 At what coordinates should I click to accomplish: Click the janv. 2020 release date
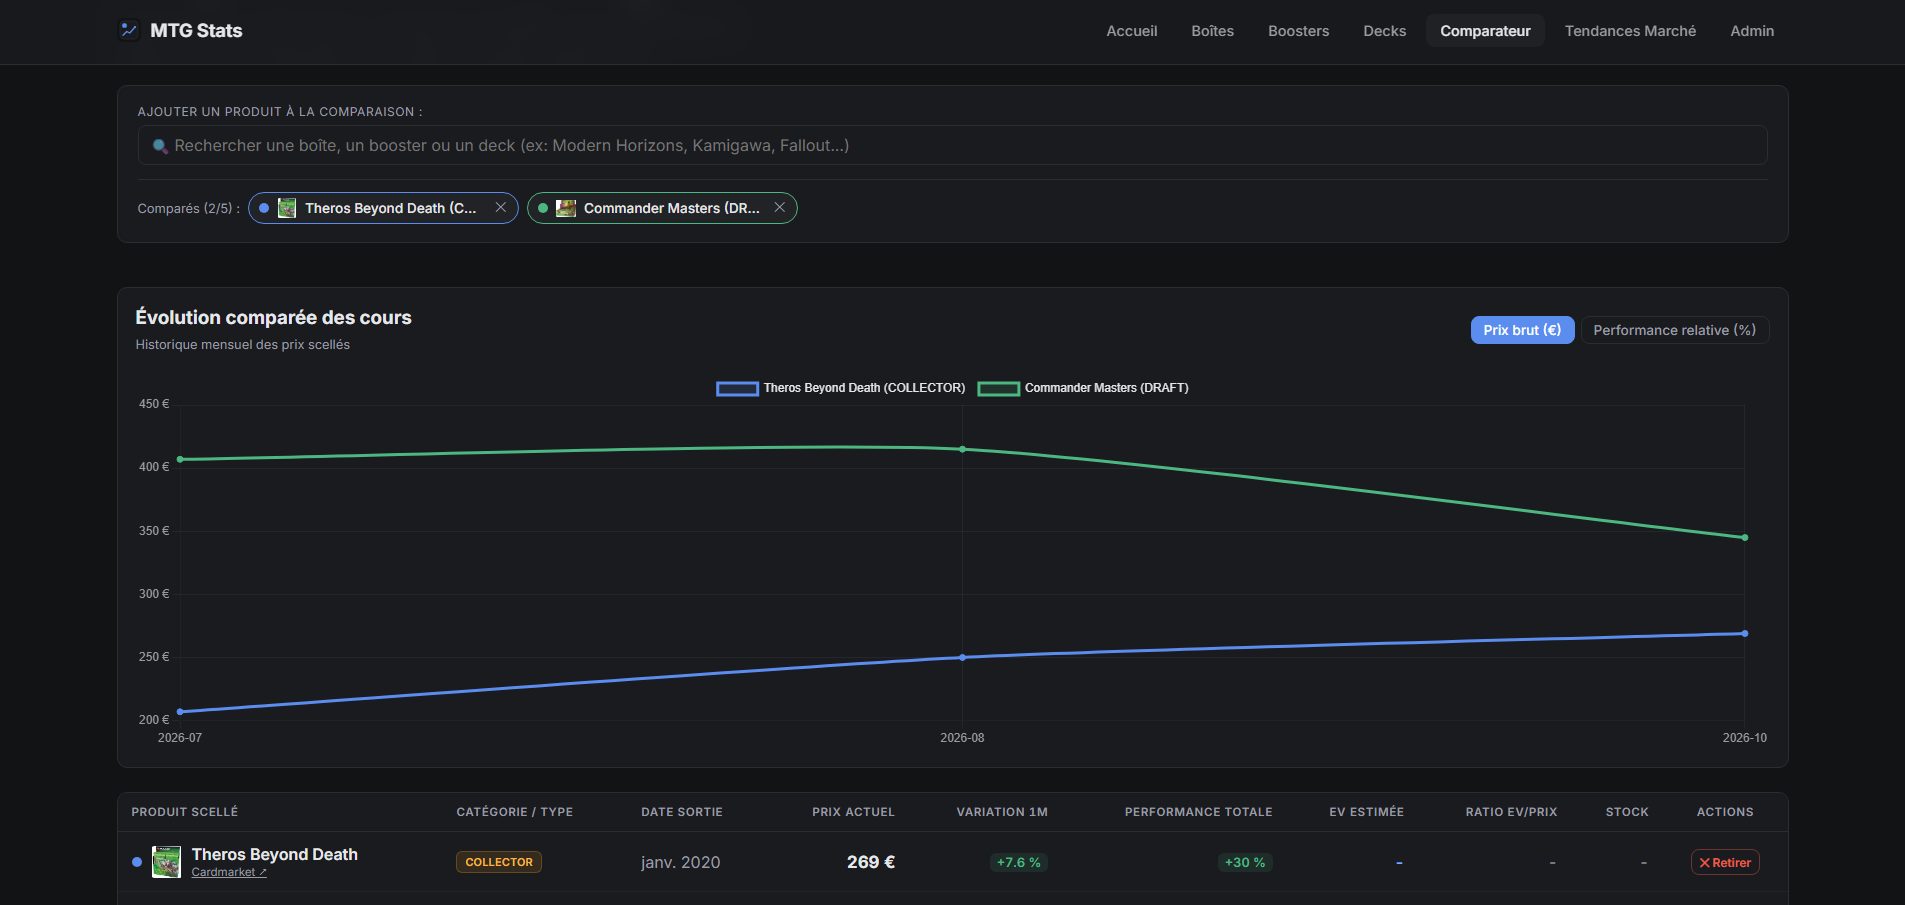click(x=681, y=862)
